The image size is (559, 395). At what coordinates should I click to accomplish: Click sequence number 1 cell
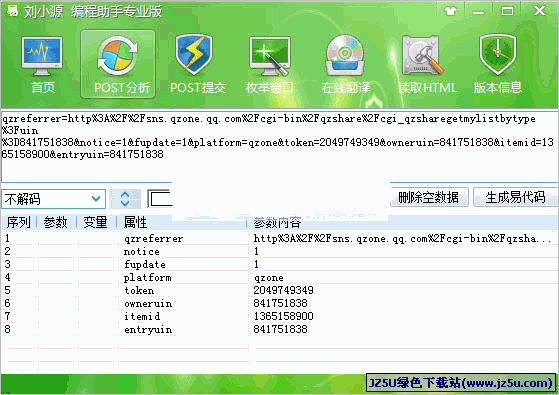[7, 238]
